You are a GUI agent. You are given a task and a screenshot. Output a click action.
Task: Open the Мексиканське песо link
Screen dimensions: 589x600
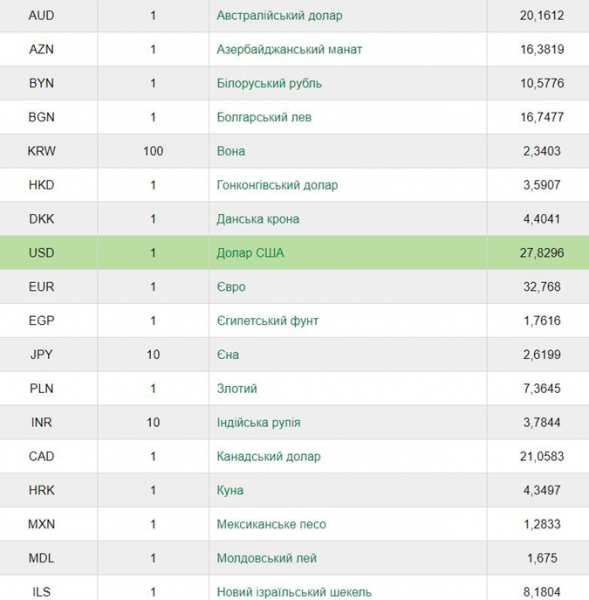click(x=271, y=524)
